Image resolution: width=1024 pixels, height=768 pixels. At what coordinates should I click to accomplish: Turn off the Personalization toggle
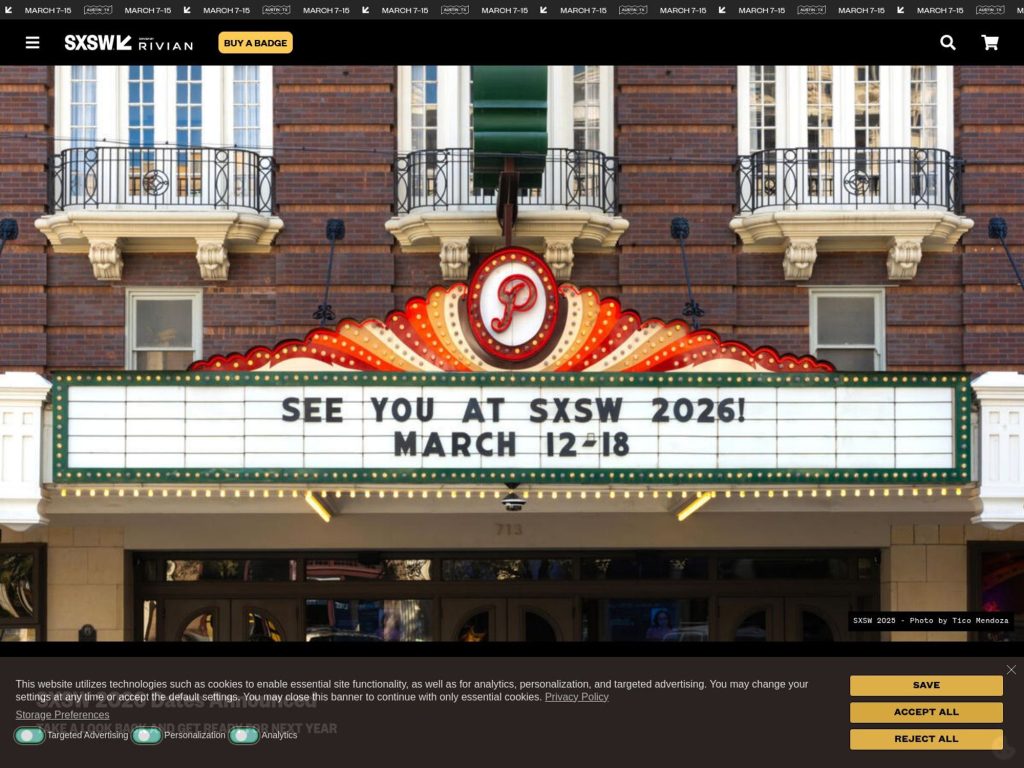pyautogui.click(x=146, y=735)
